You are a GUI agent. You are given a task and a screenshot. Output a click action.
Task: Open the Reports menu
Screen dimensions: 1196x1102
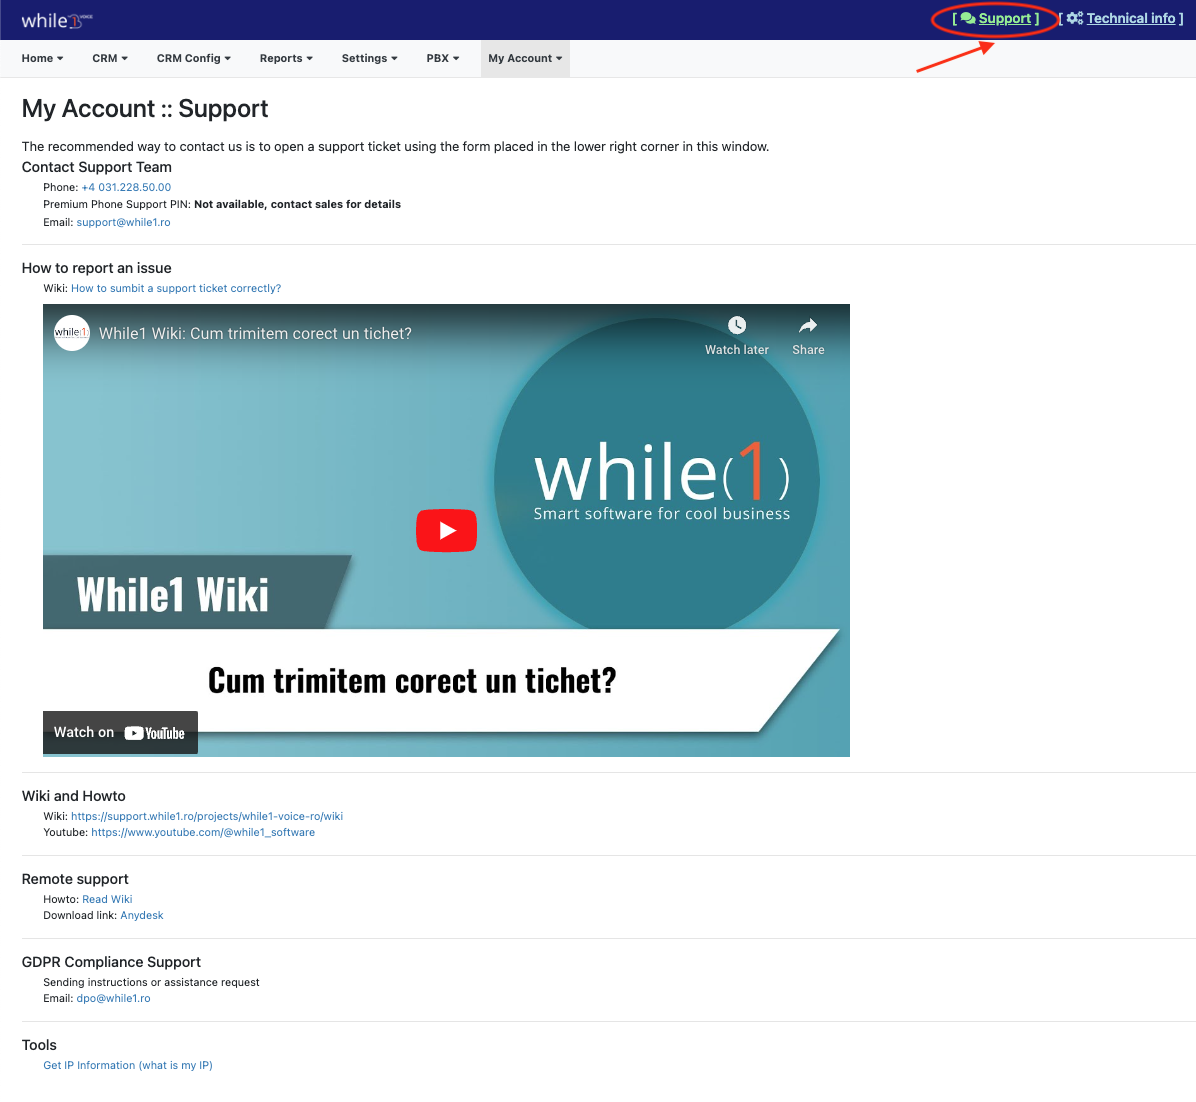click(x=286, y=59)
